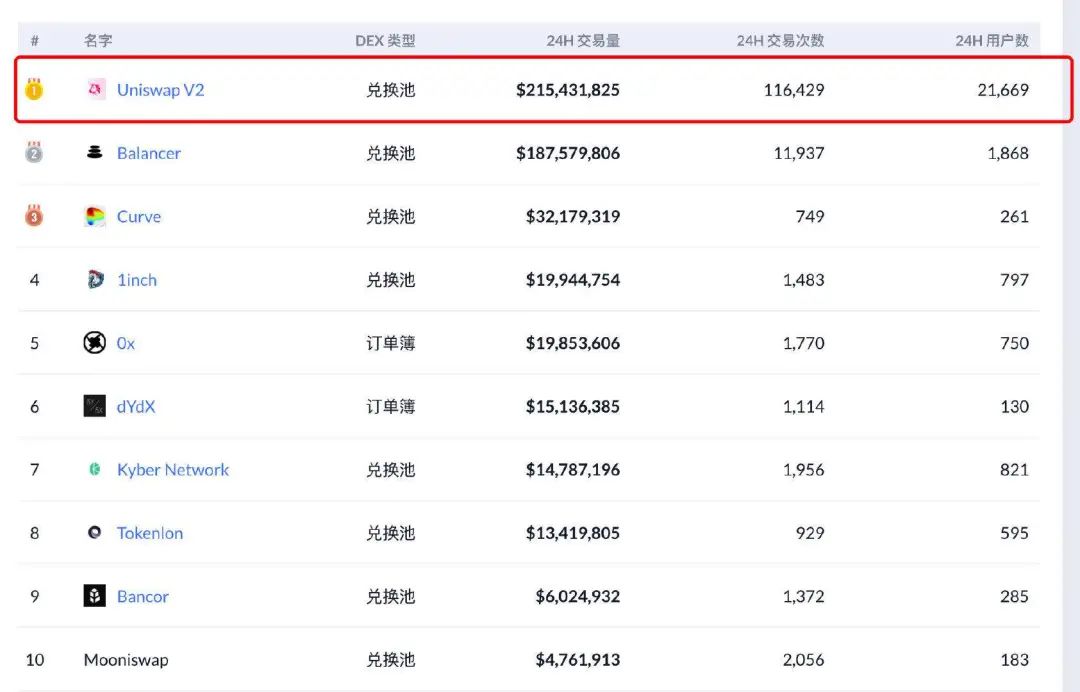Viewport: 1080px width, 692px height.
Task: Open the Kyber Network link
Action: [x=173, y=470]
